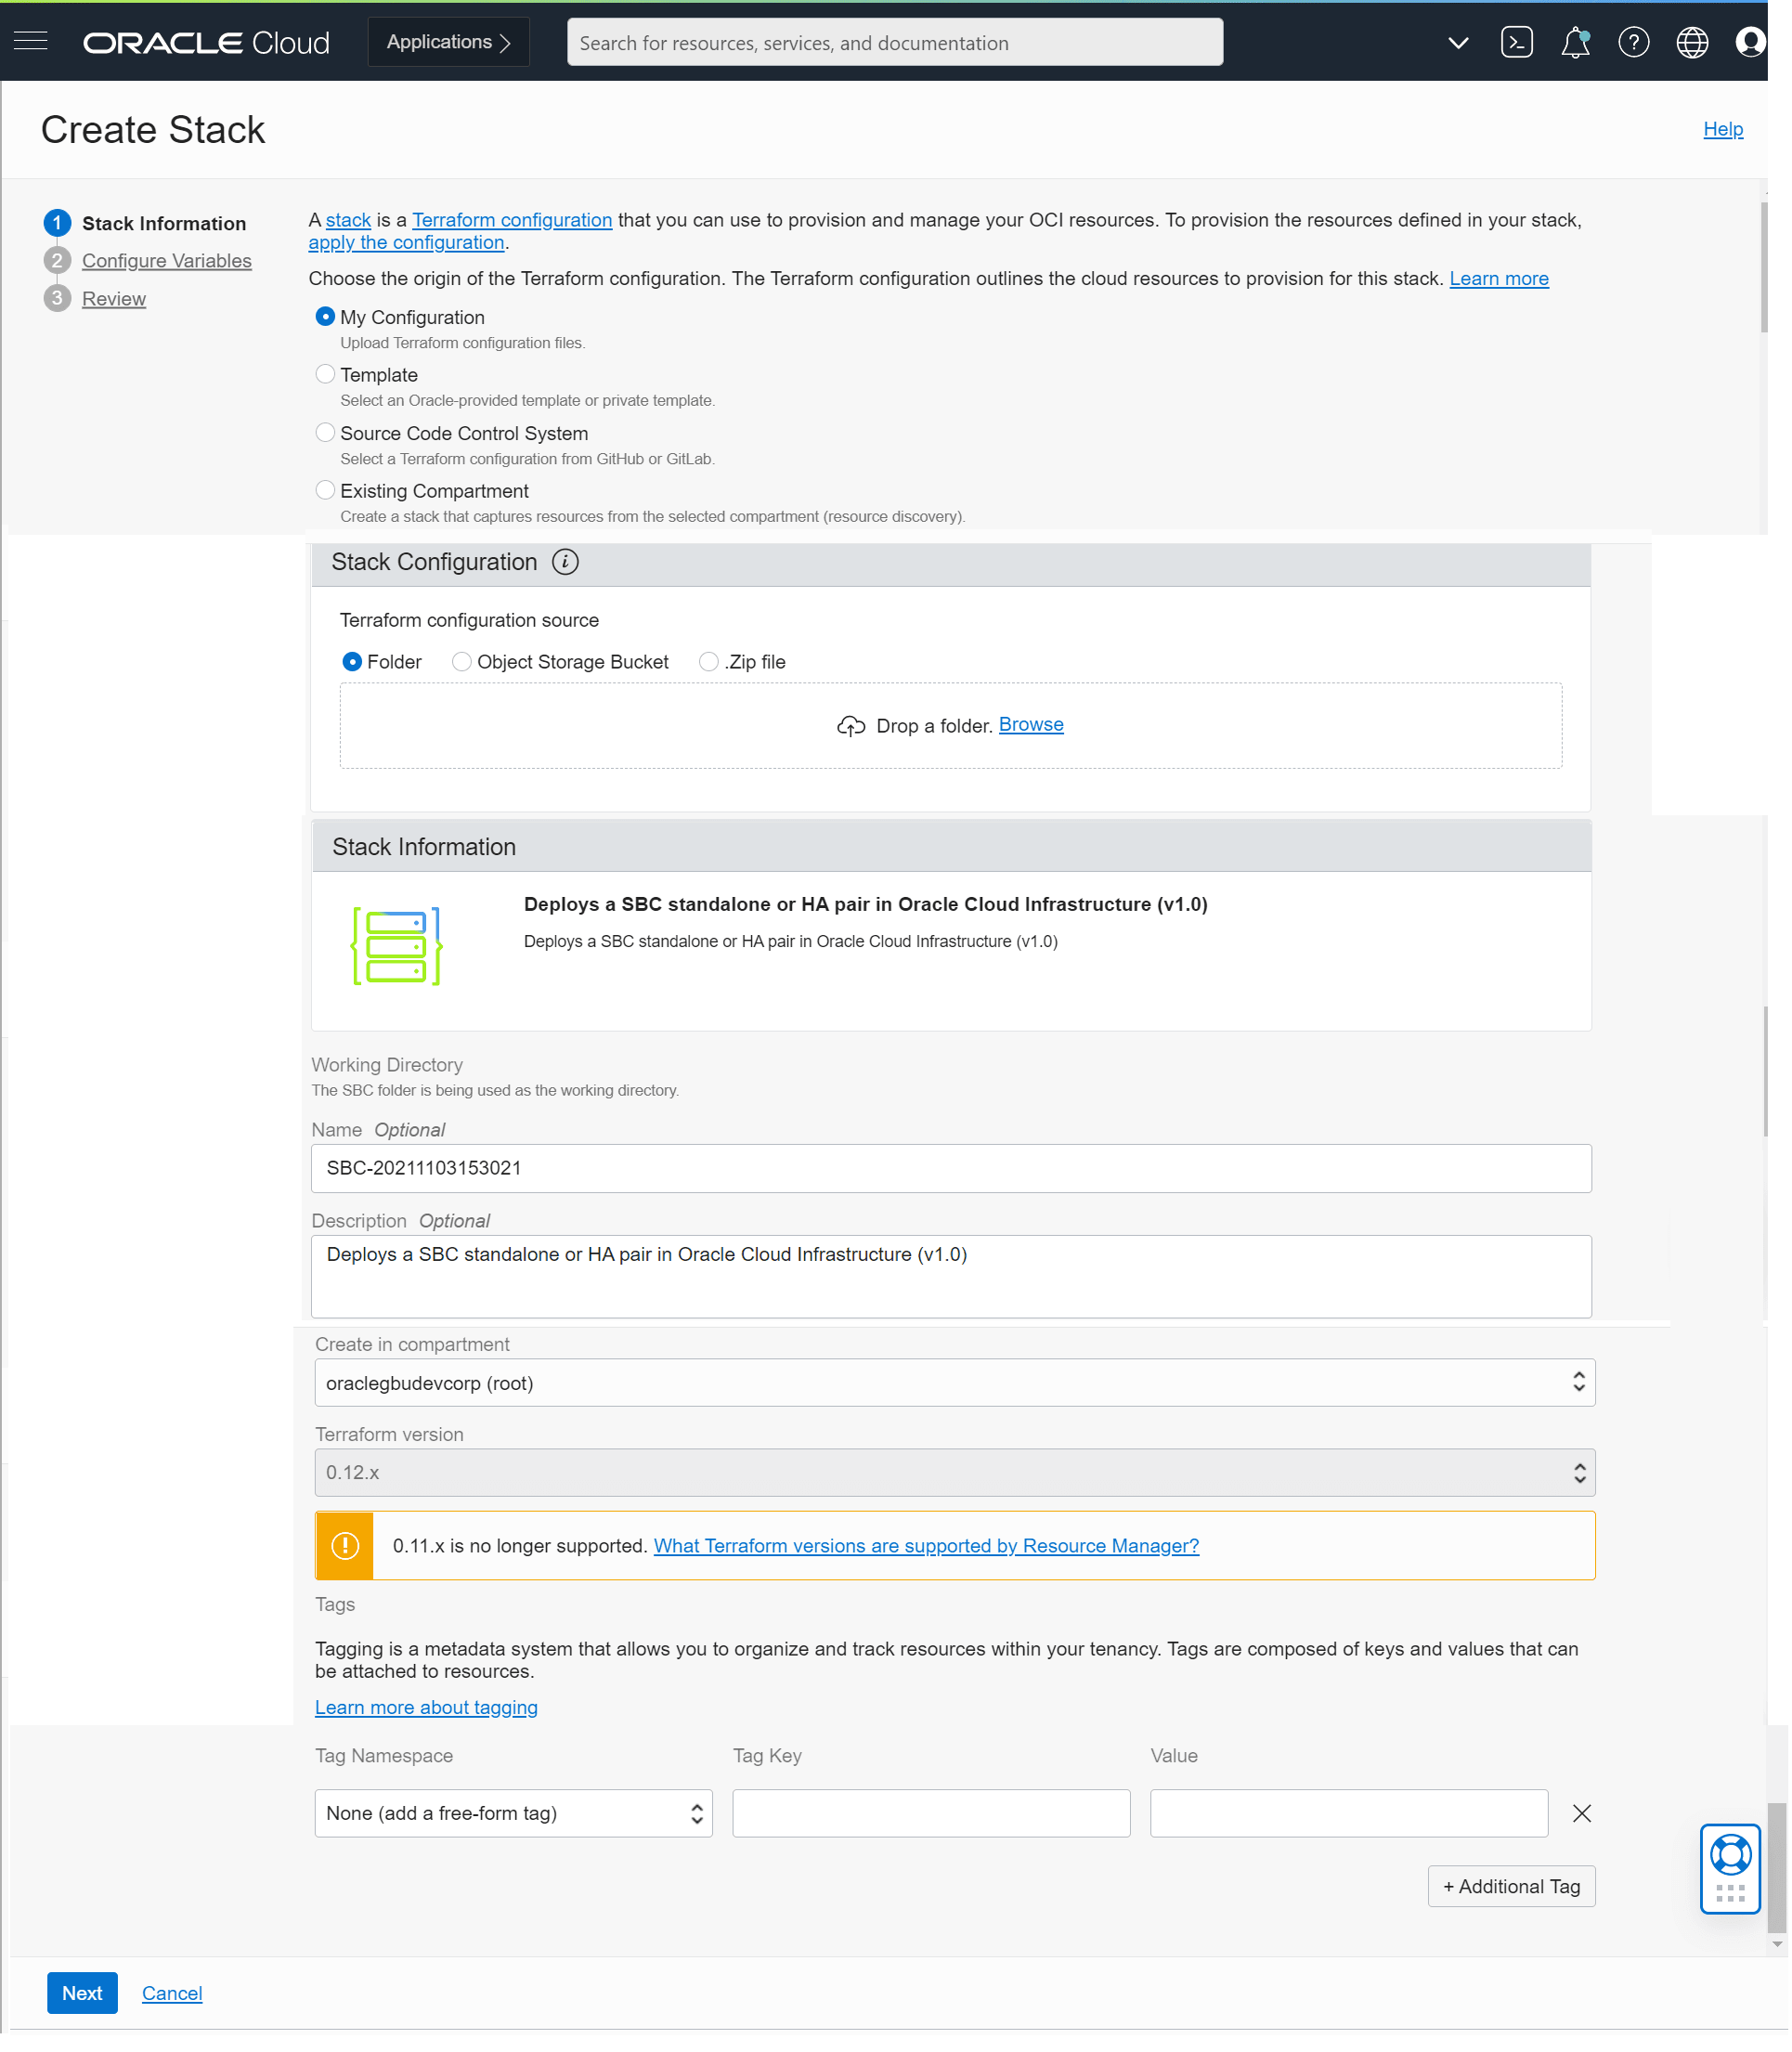
Task: Open the notifications bell
Action: coord(1574,42)
